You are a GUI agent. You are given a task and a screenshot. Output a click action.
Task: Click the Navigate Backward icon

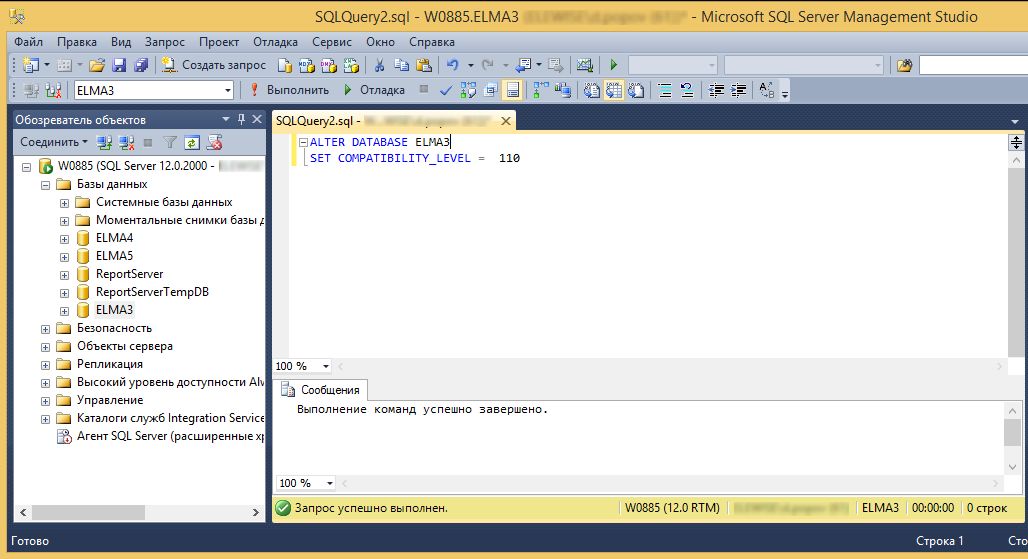point(523,65)
